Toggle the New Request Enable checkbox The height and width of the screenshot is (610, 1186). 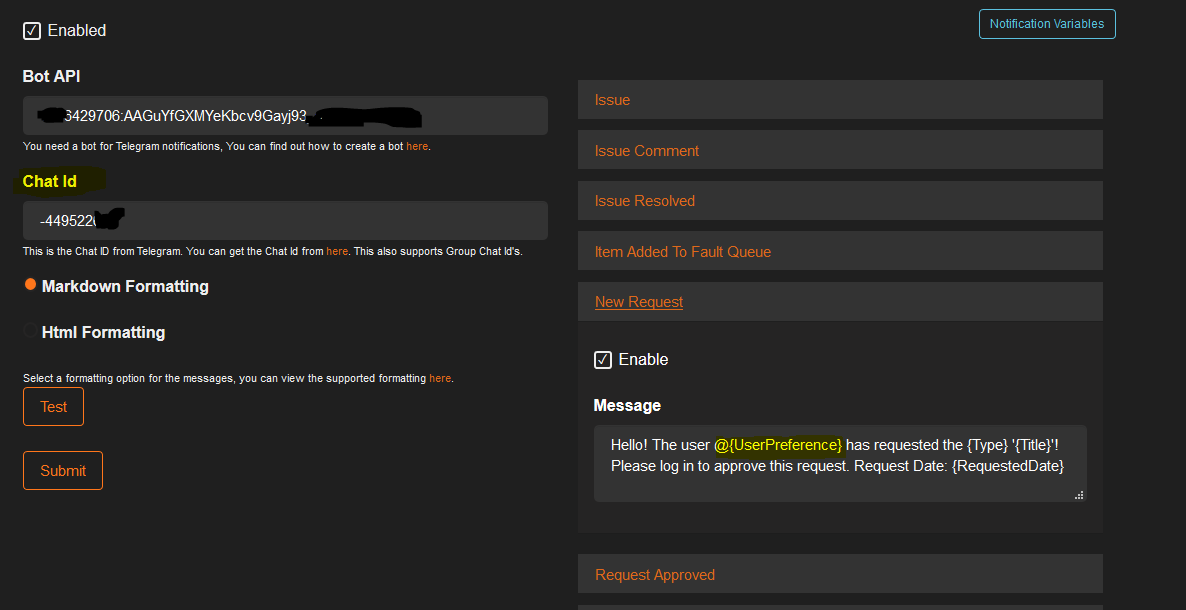pyautogui.click(x=603, y=359)
